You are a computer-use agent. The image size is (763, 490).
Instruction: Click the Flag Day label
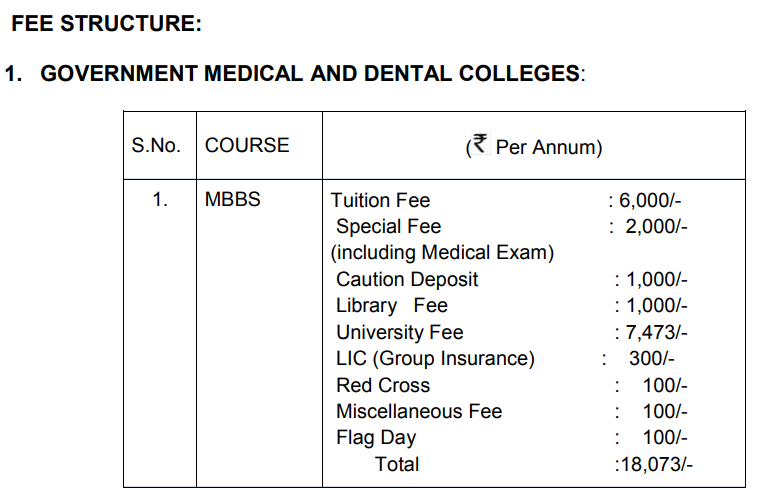tap(376, 438)
